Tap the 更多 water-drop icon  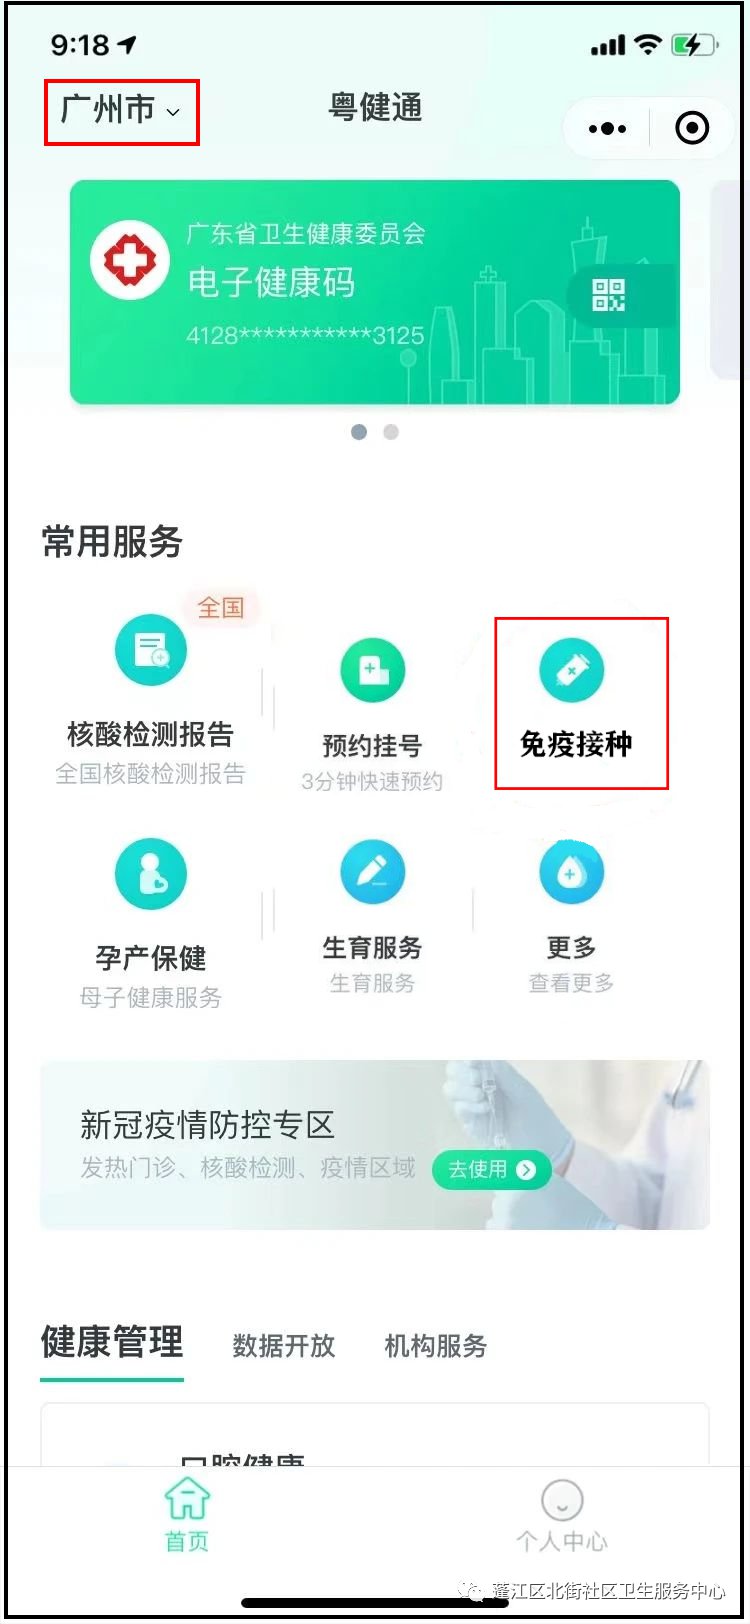click(572, 872)
